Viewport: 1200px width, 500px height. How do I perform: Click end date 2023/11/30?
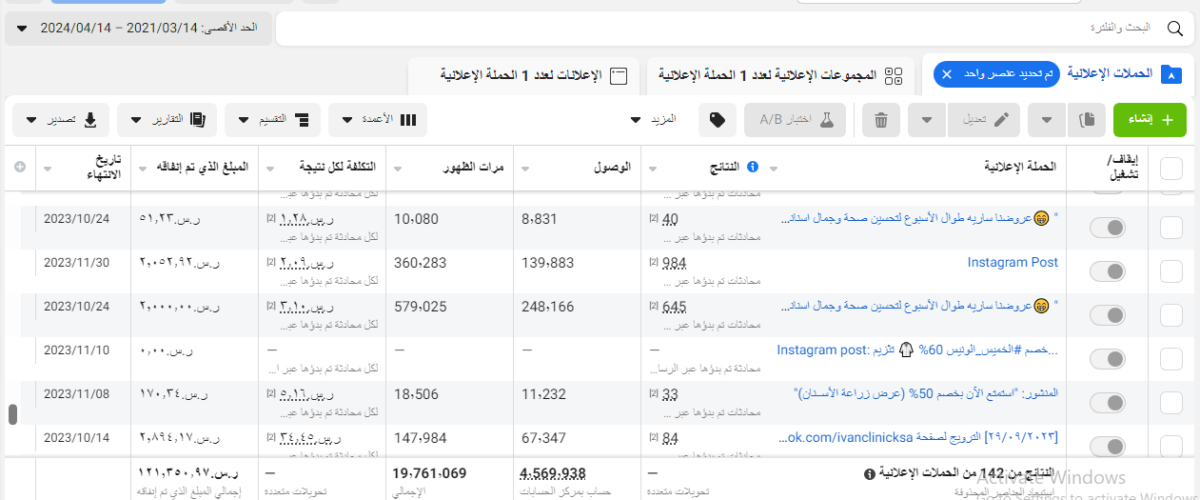coord(75,263)
